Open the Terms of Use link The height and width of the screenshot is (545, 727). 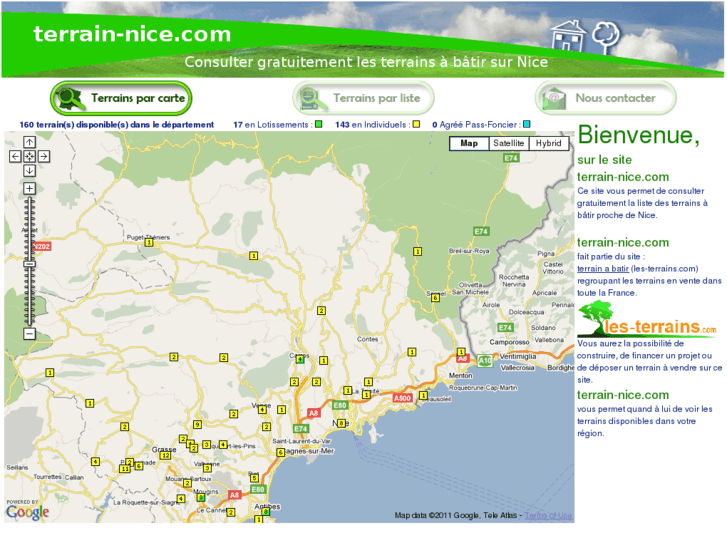pos(548,515)
